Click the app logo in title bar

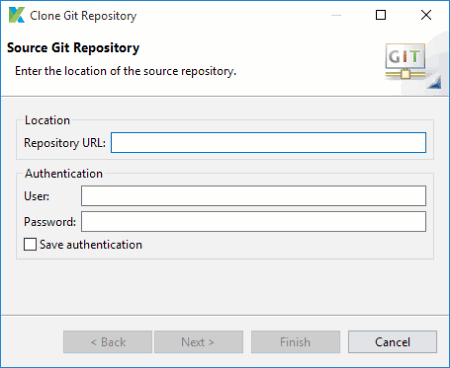click(x=16, y=15)
